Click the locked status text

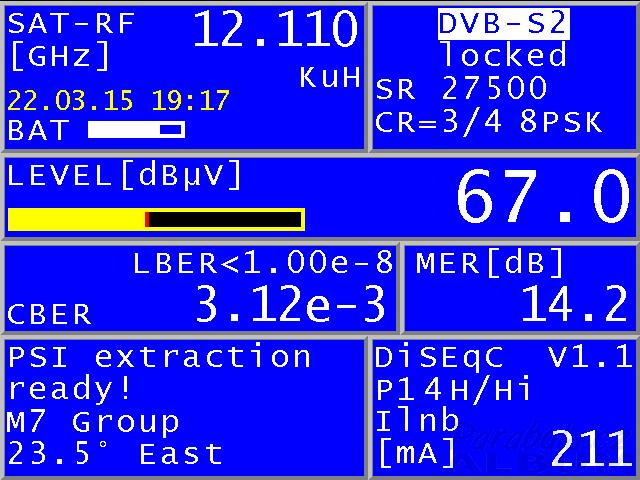(504, 55)
